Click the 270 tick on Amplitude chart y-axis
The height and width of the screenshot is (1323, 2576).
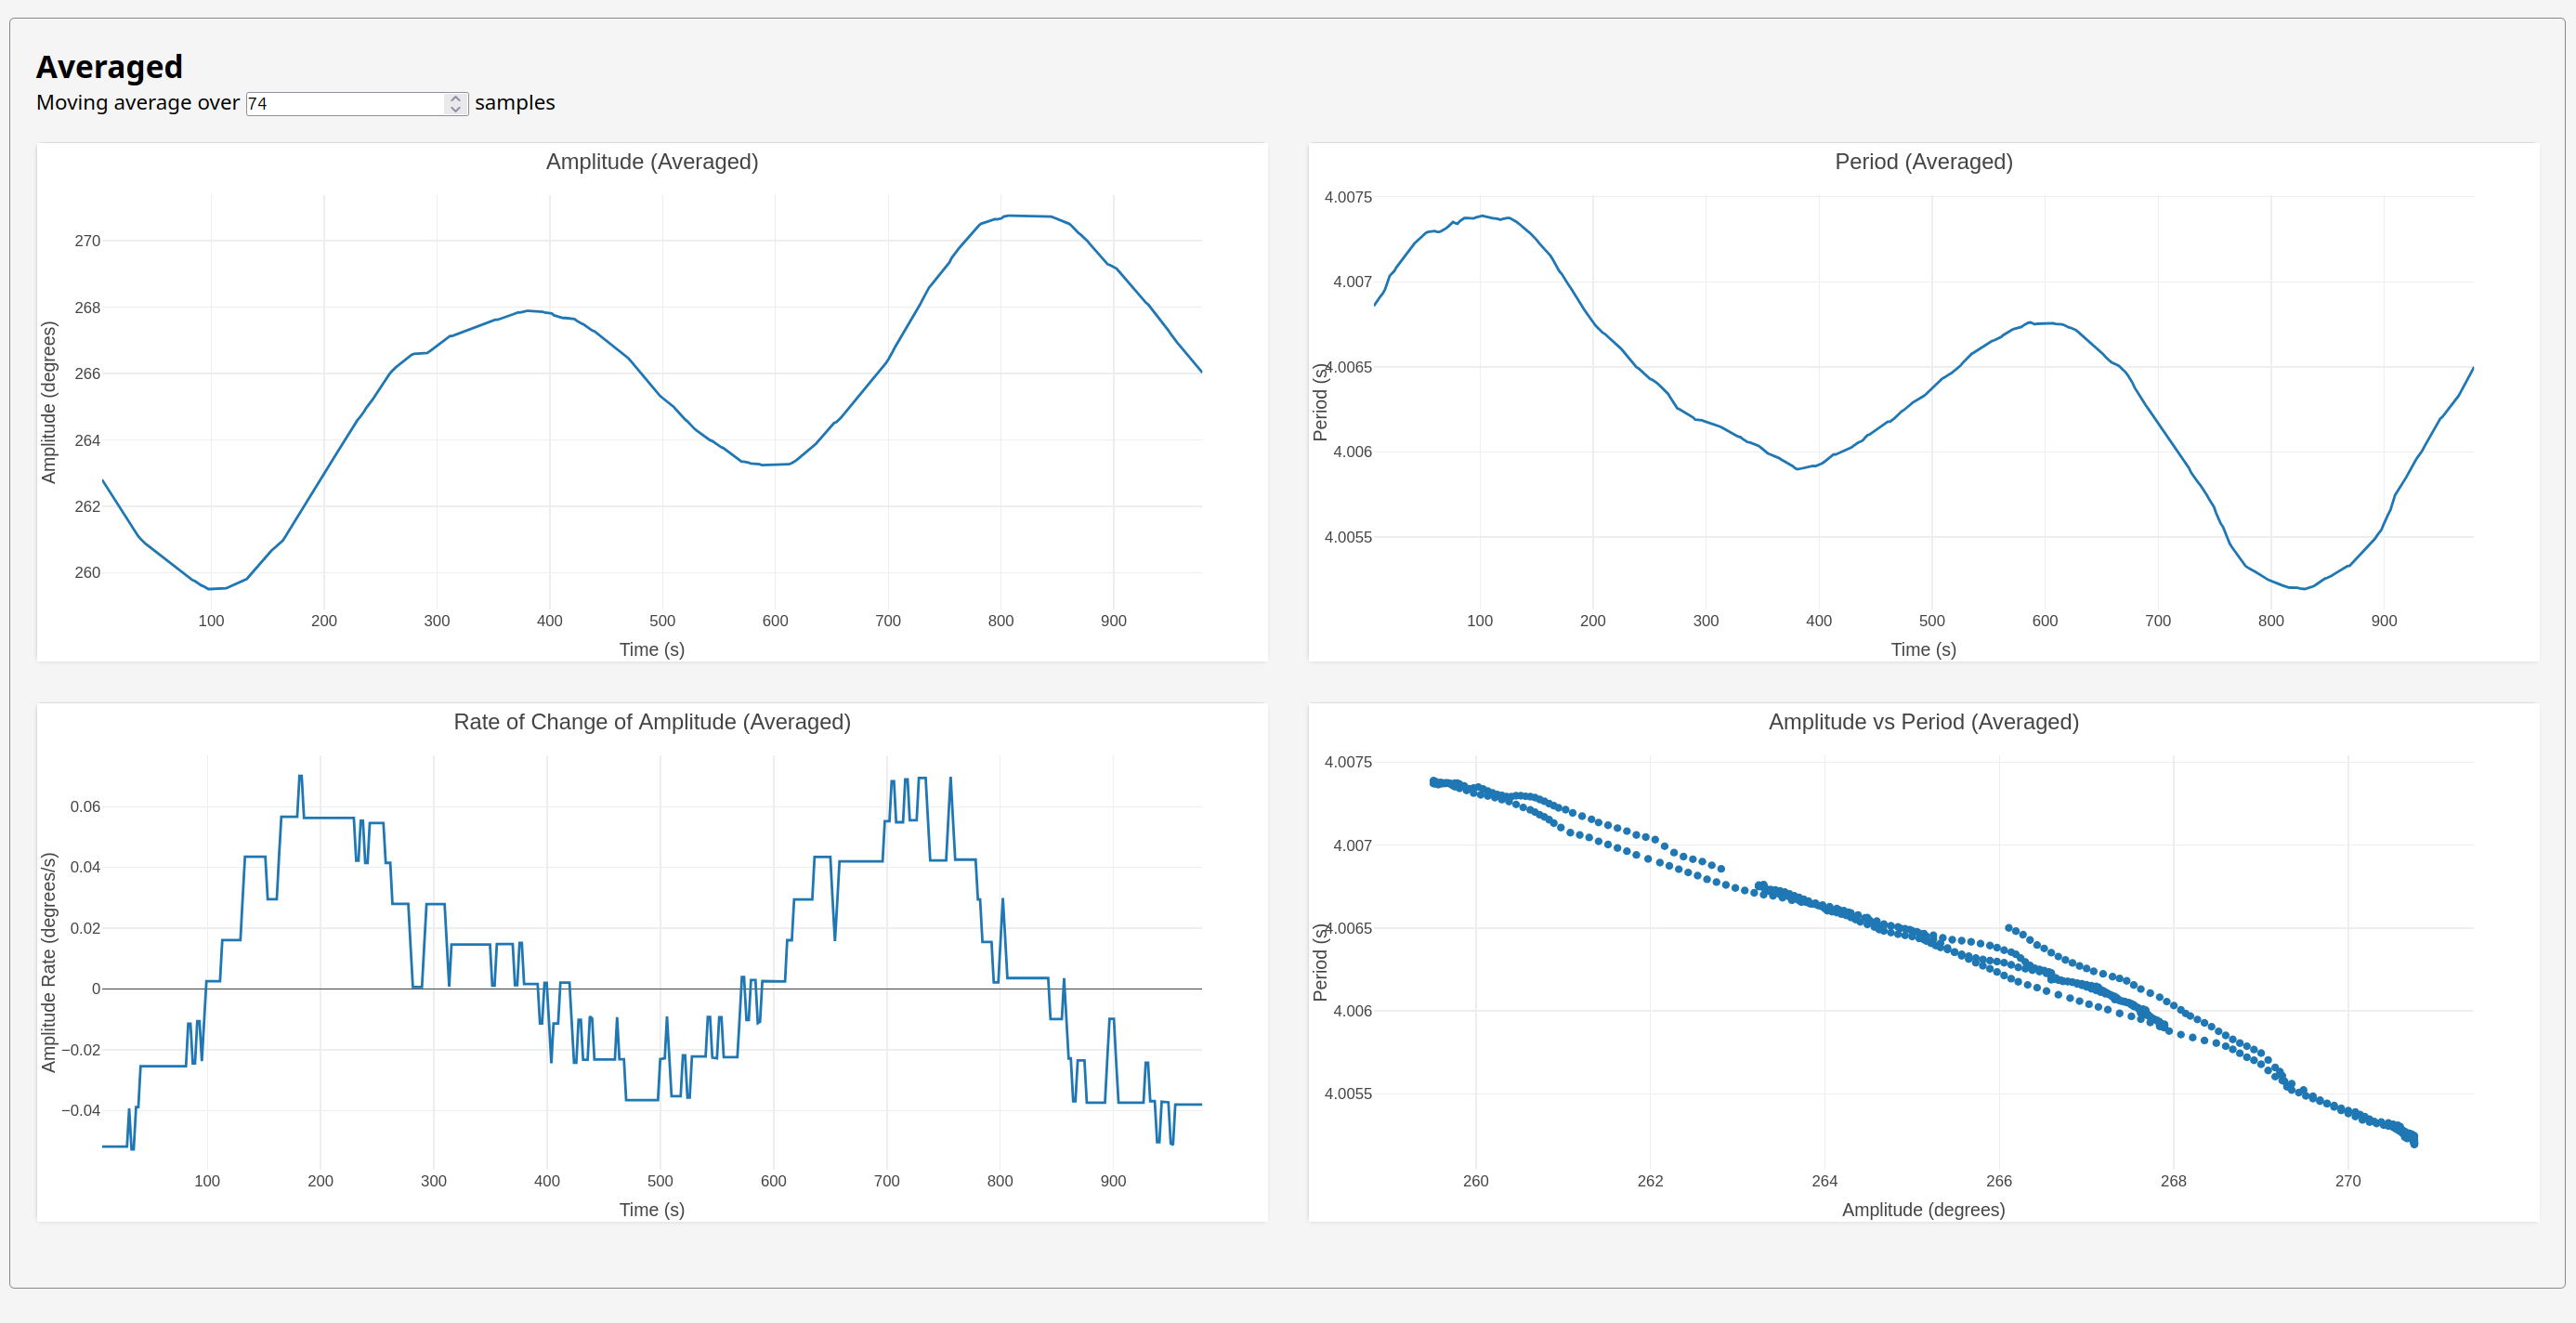click(x=88, y=241)
